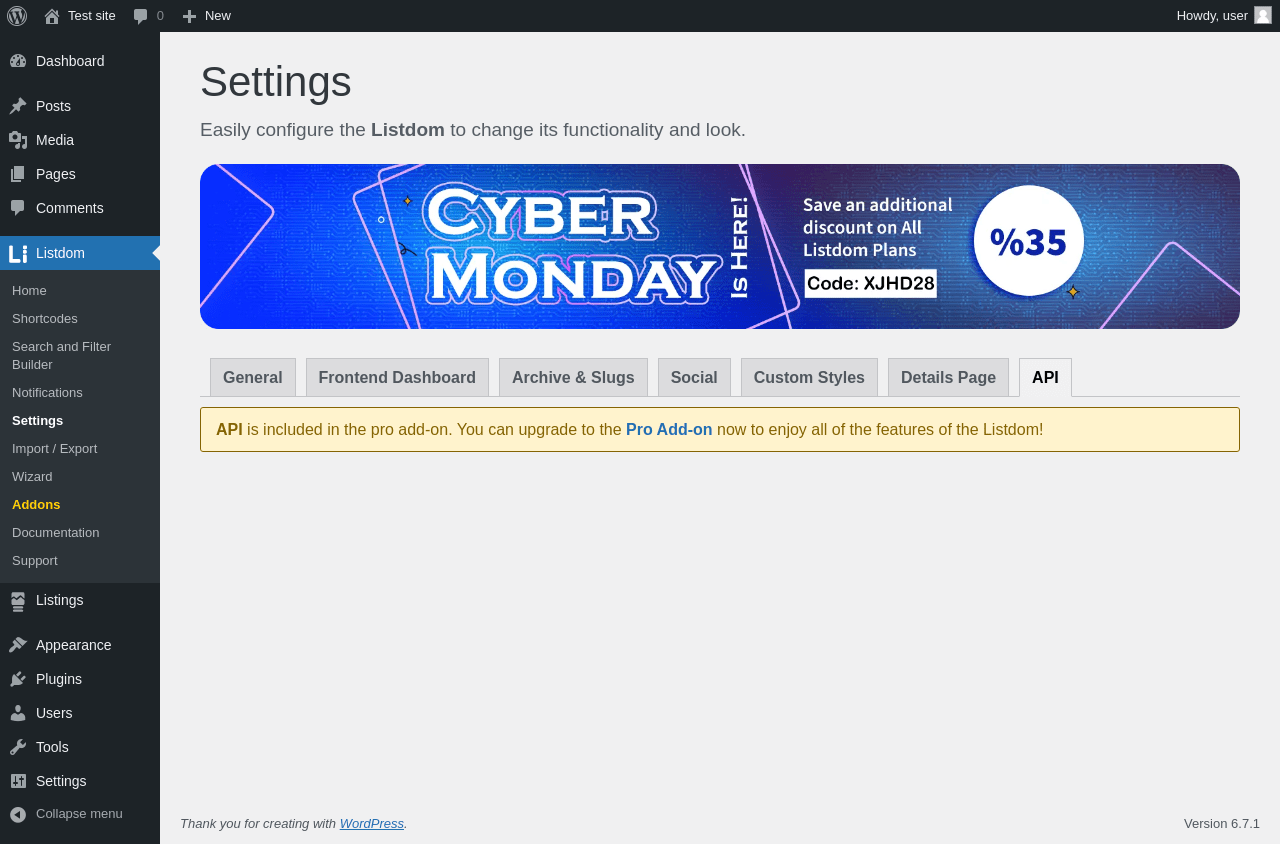Viewport: 1280px width, 844px height.
Task: Launch the Wizard submenu item
Action: [x=32, y=476]
